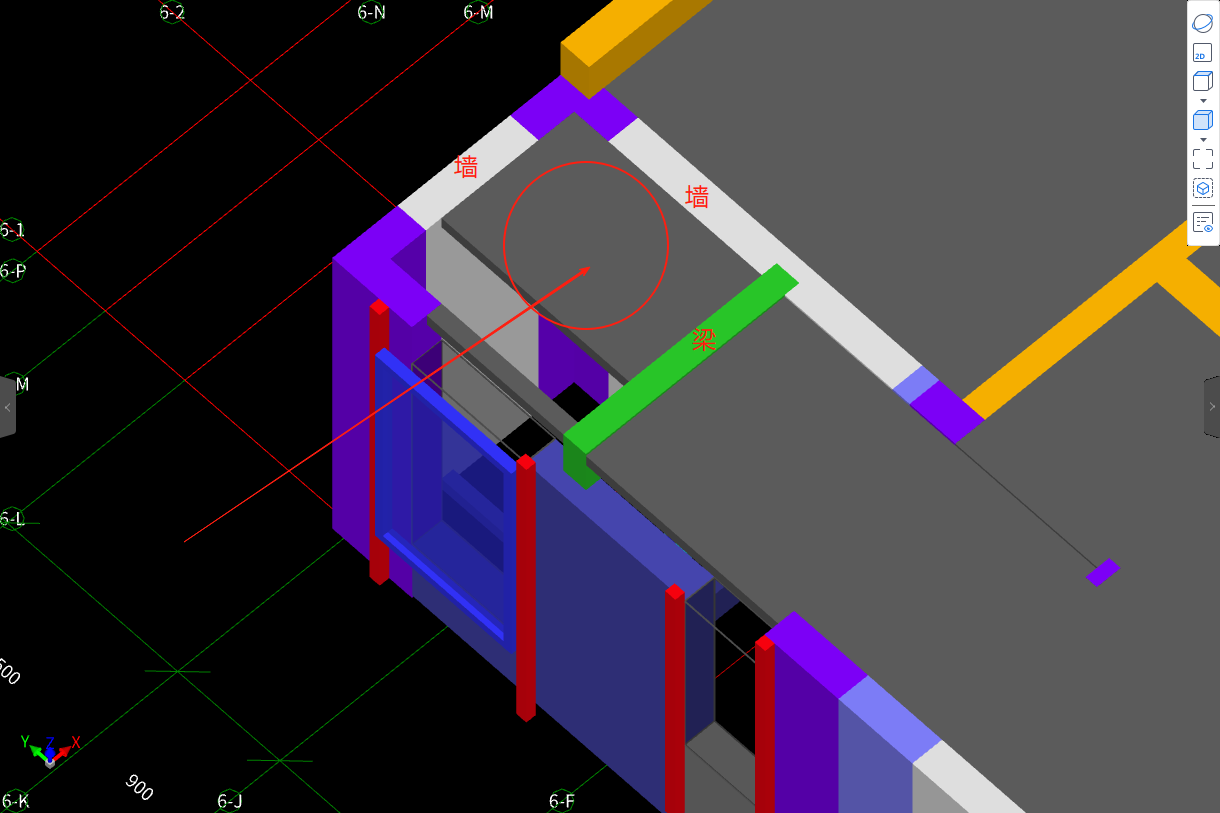The image size is (1220, 813).
Task: Open dropdown under shaded cube icon
Action: 1203,140
